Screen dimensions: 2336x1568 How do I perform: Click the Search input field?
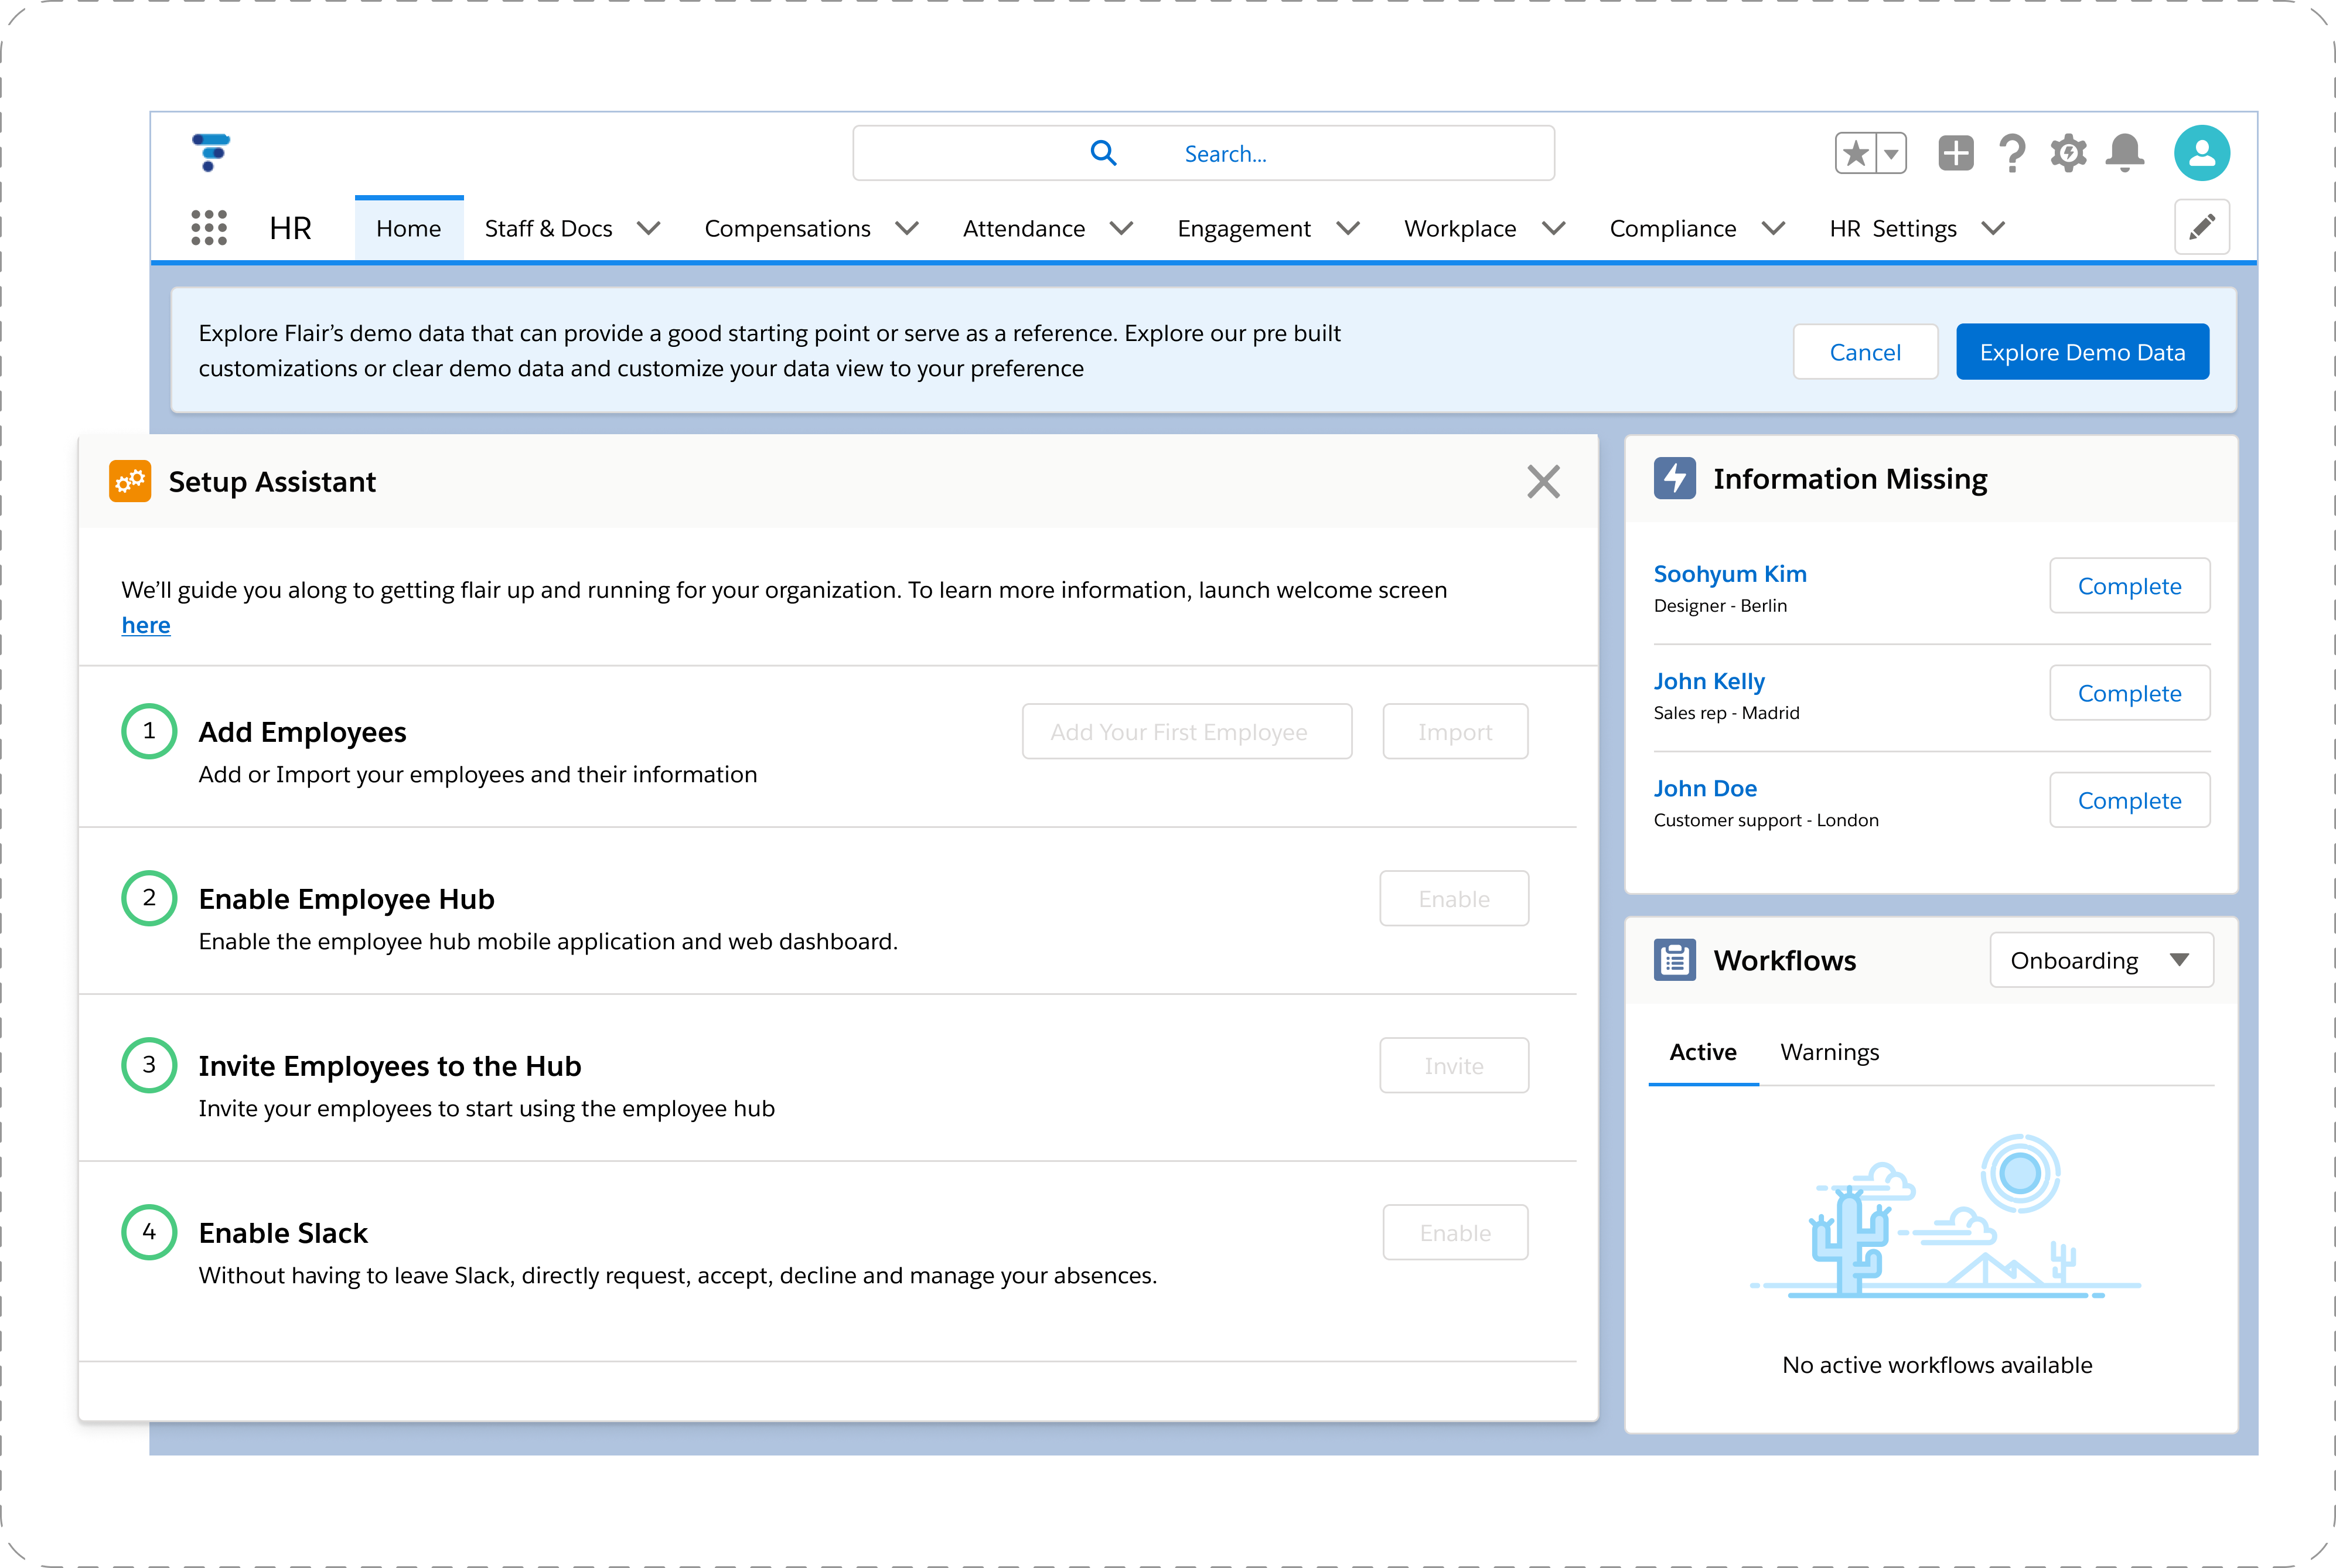click(x=1203, y=154)
